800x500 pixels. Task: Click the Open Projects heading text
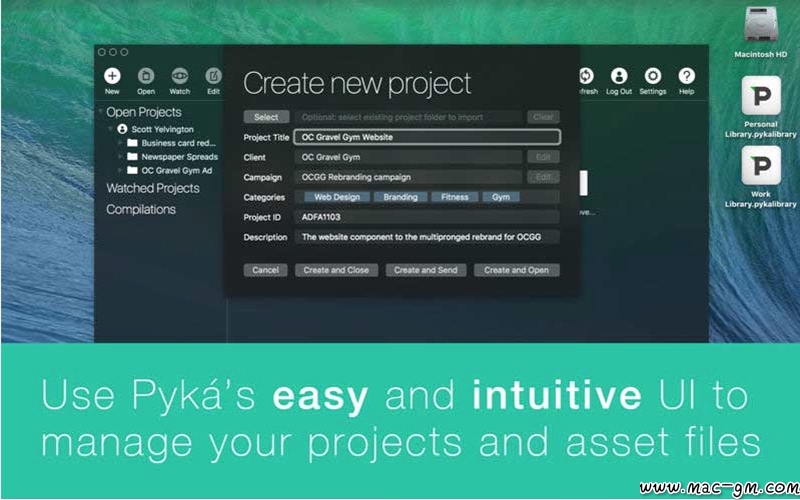143,112
